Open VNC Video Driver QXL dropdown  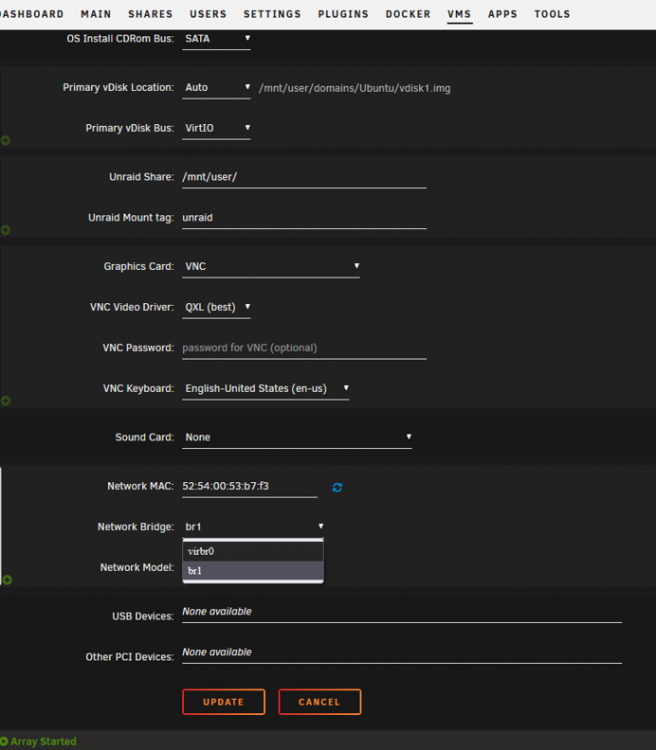[216, 308]
